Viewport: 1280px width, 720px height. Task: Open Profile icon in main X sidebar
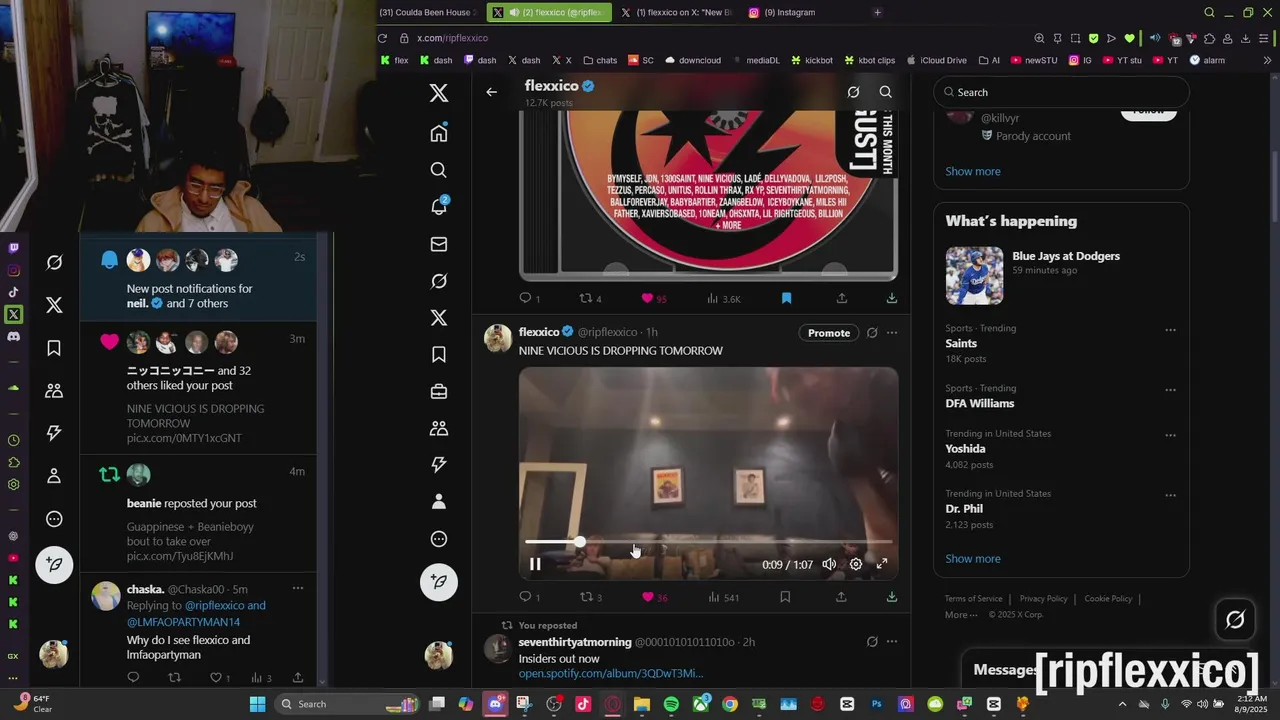pyautogui.click(x=438, y=502)
